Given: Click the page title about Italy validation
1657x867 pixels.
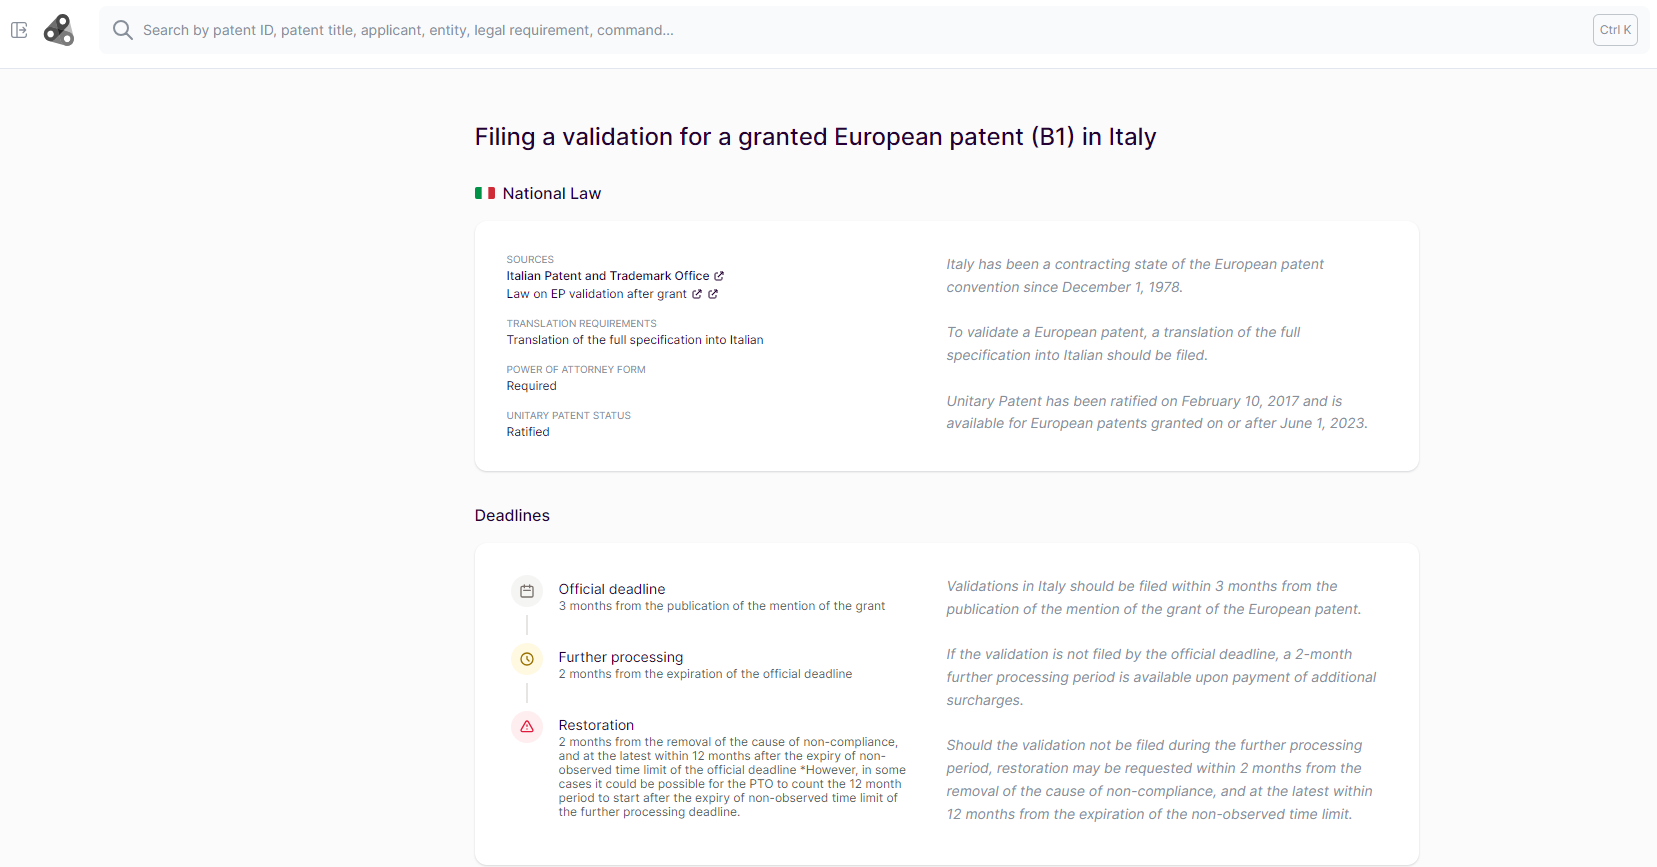Looking at the screenshot, I should pyautogui.click(x=815, y=137).
